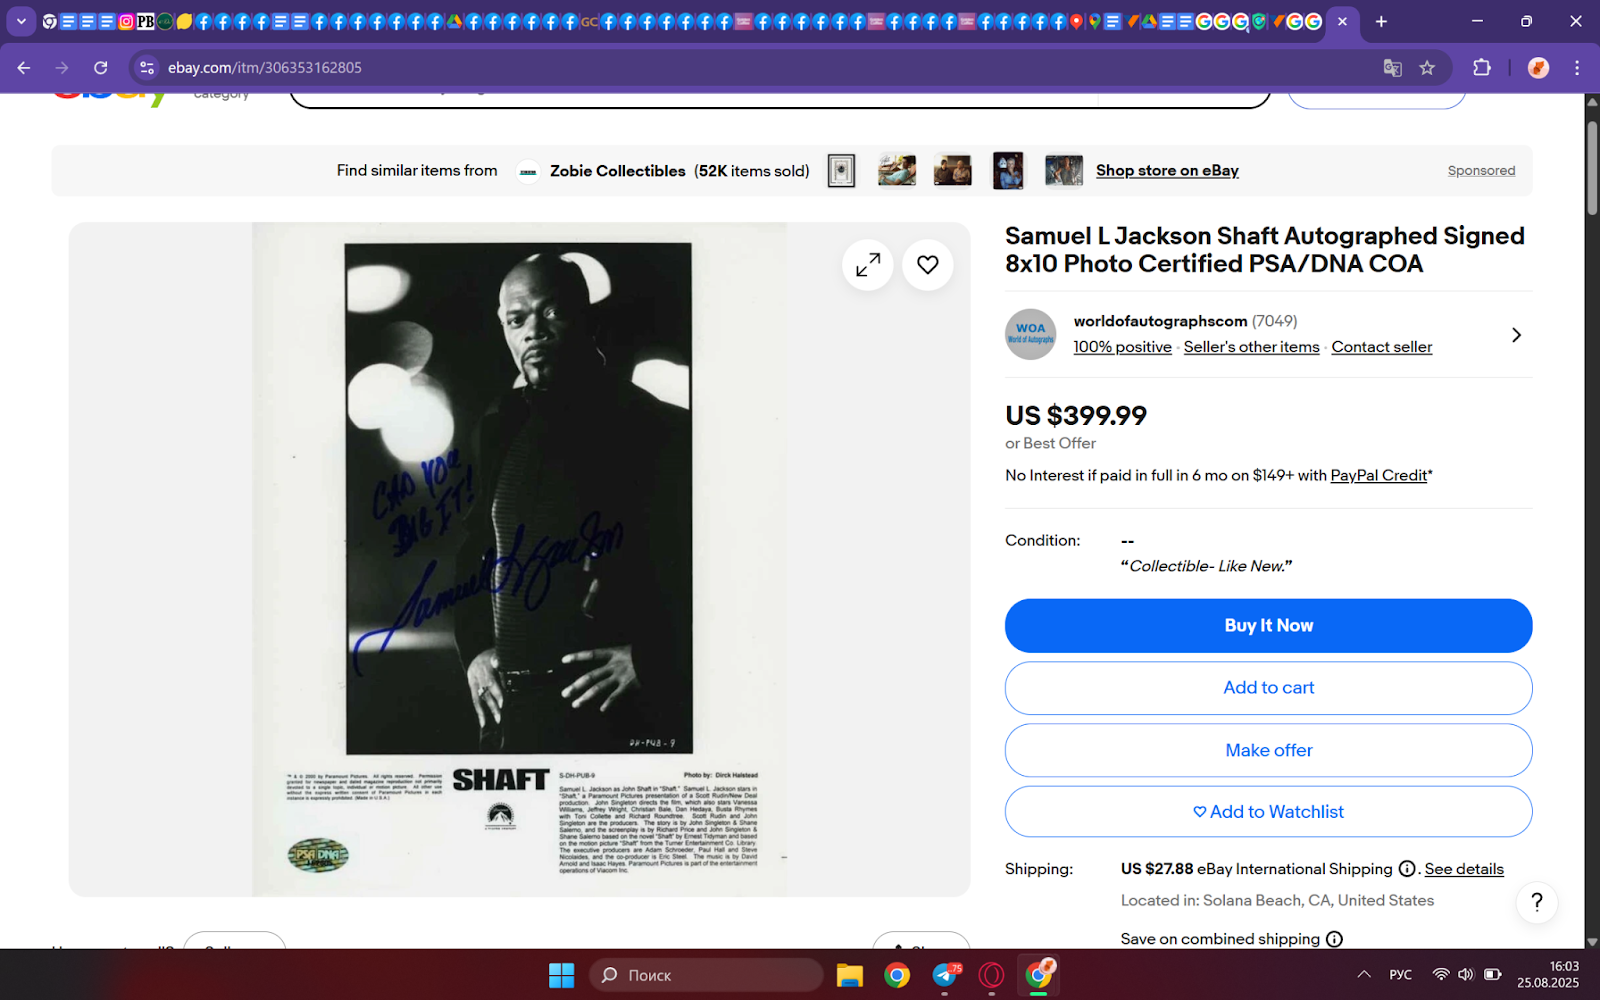Click the shipping info circle icon
The image size is (1600, 1000).
point(1407,869)
